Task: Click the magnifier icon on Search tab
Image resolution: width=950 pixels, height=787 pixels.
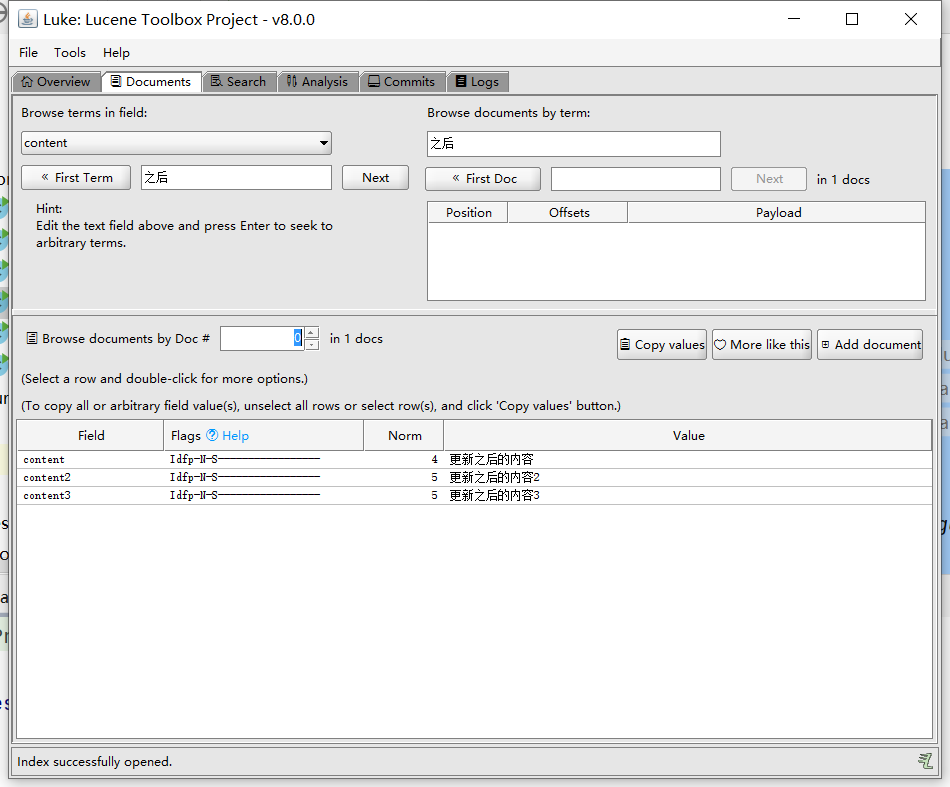Action: (x=216, y=81)
